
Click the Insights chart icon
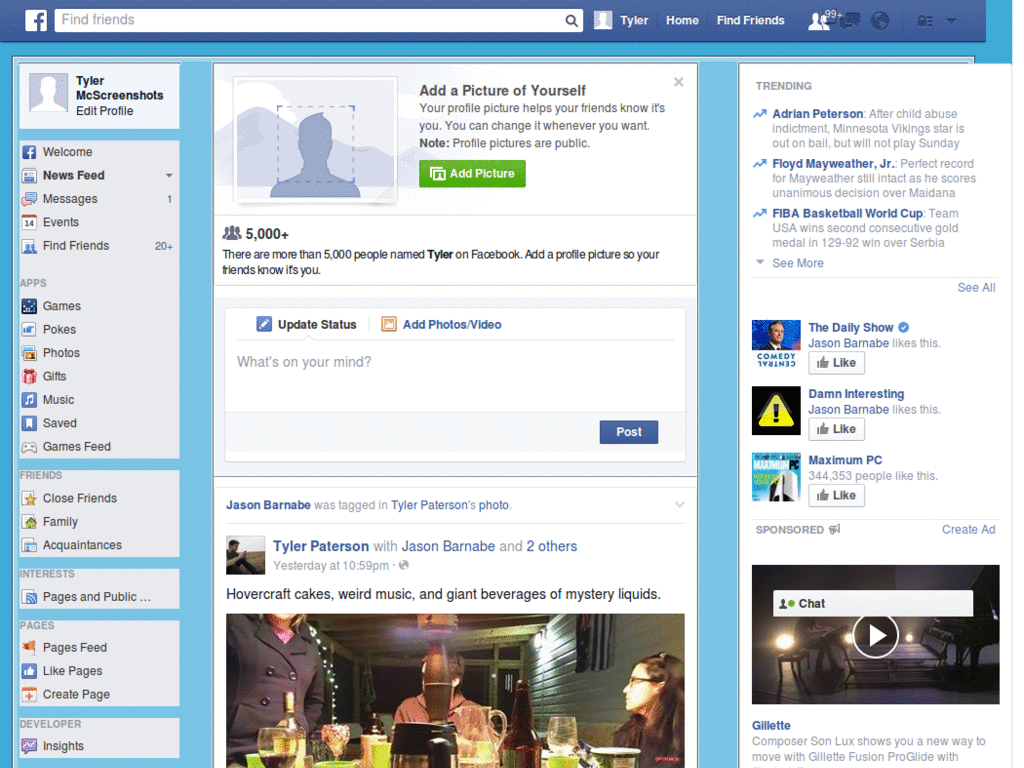click(29, 746)
